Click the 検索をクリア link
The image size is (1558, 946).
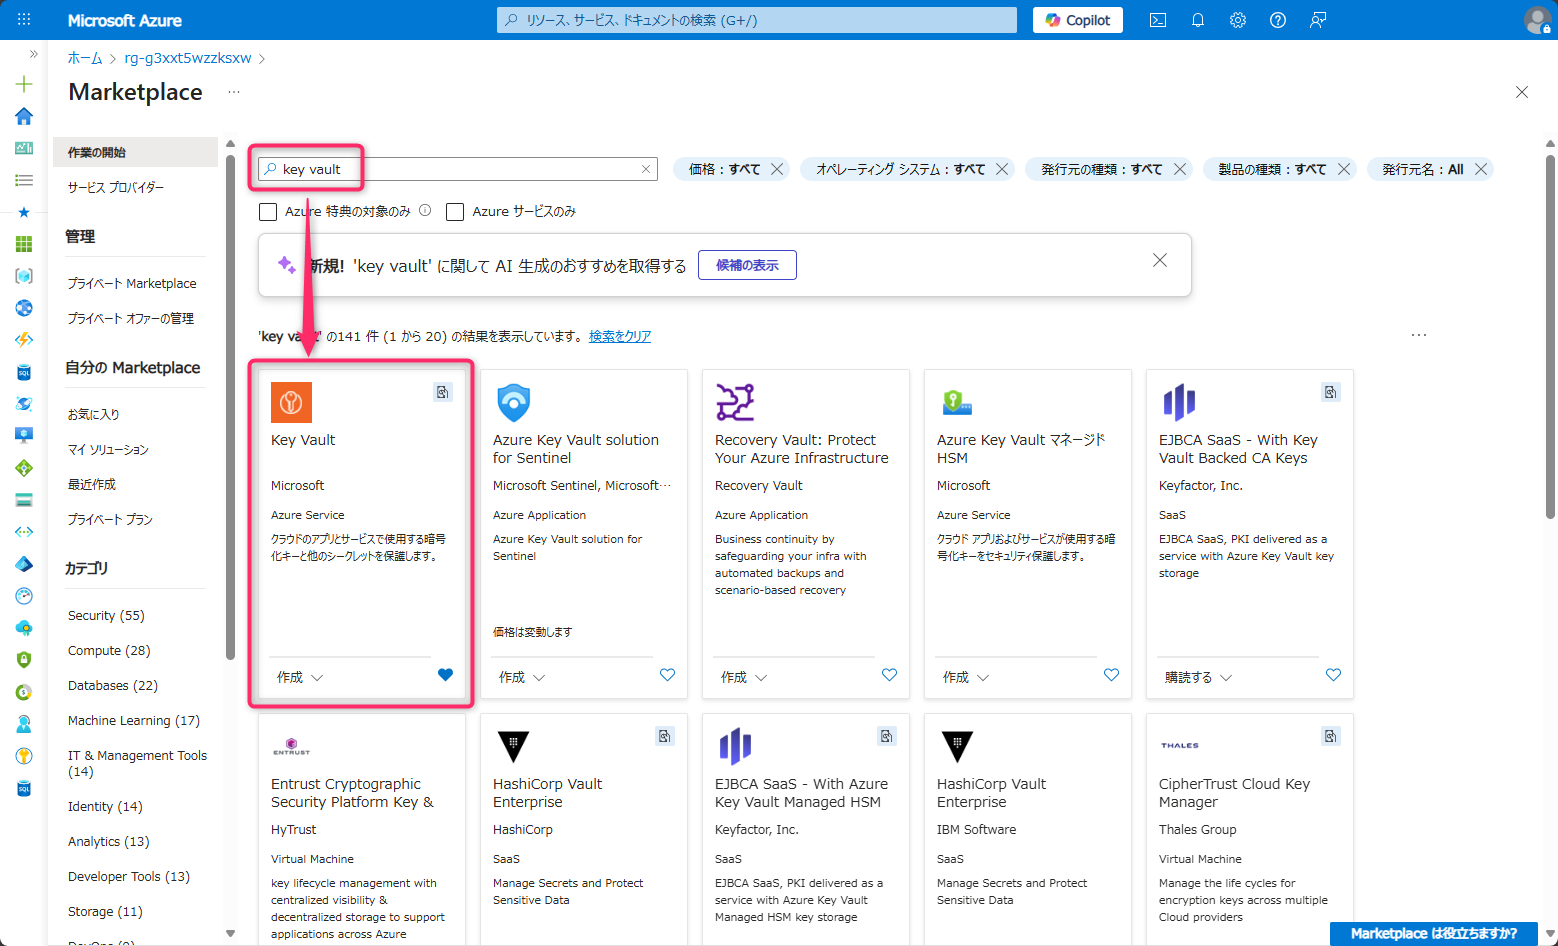[x=620, y=337]
